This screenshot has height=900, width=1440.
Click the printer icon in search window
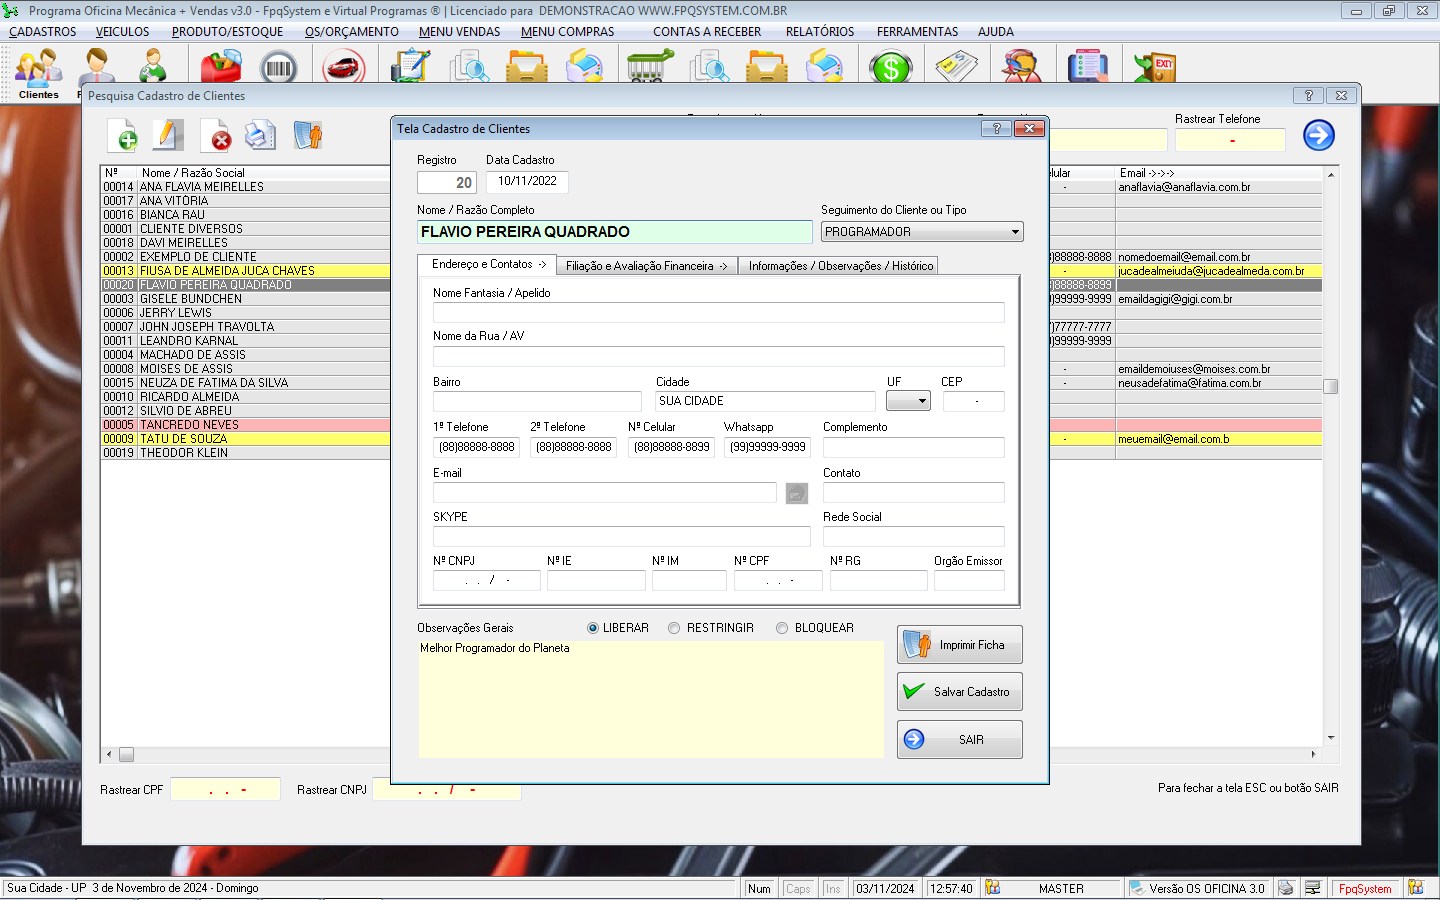click(x=261, y=136)
